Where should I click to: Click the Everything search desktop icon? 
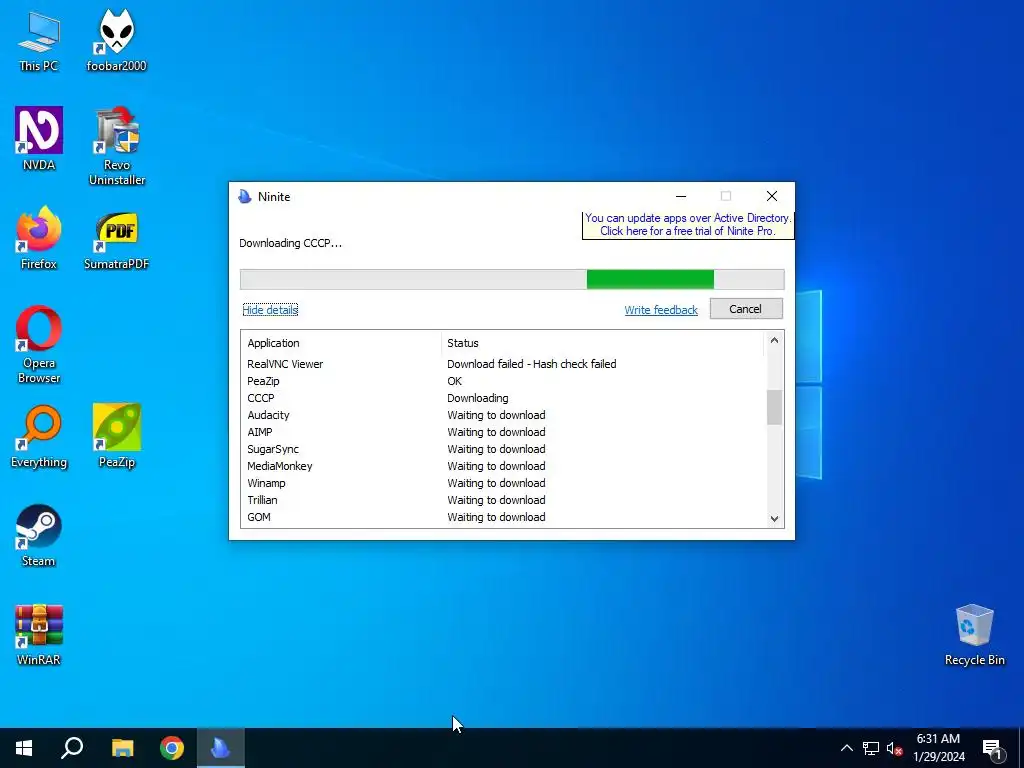[x=39, y=437]
